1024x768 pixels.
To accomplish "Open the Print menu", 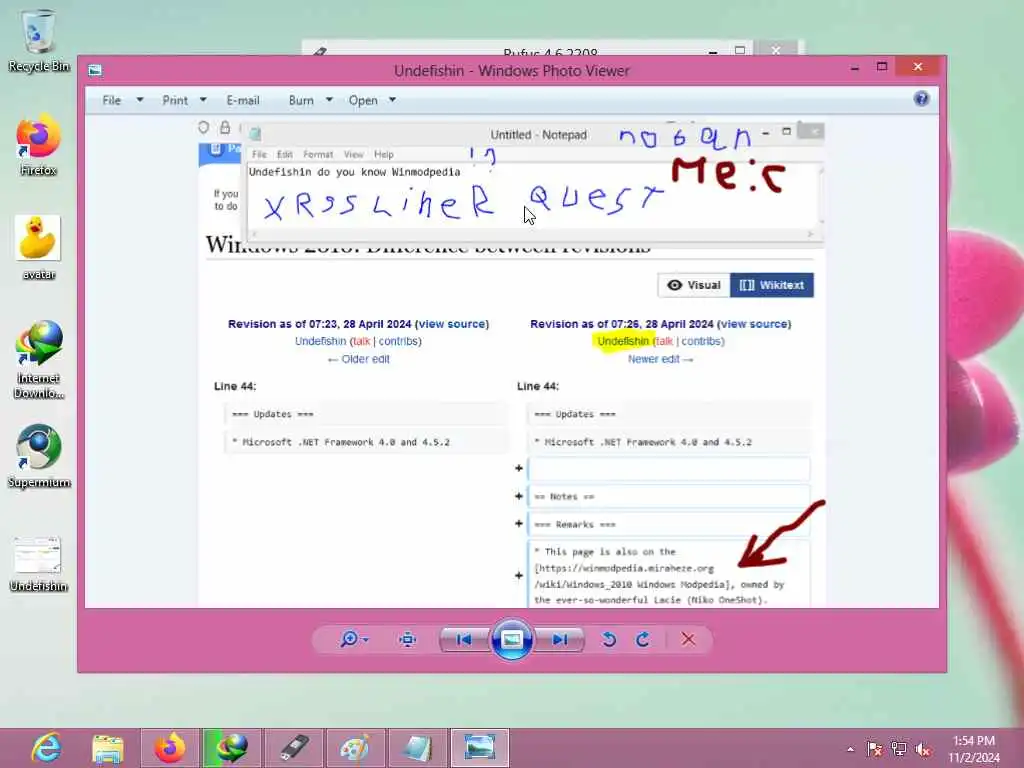I will coord(175,101).
